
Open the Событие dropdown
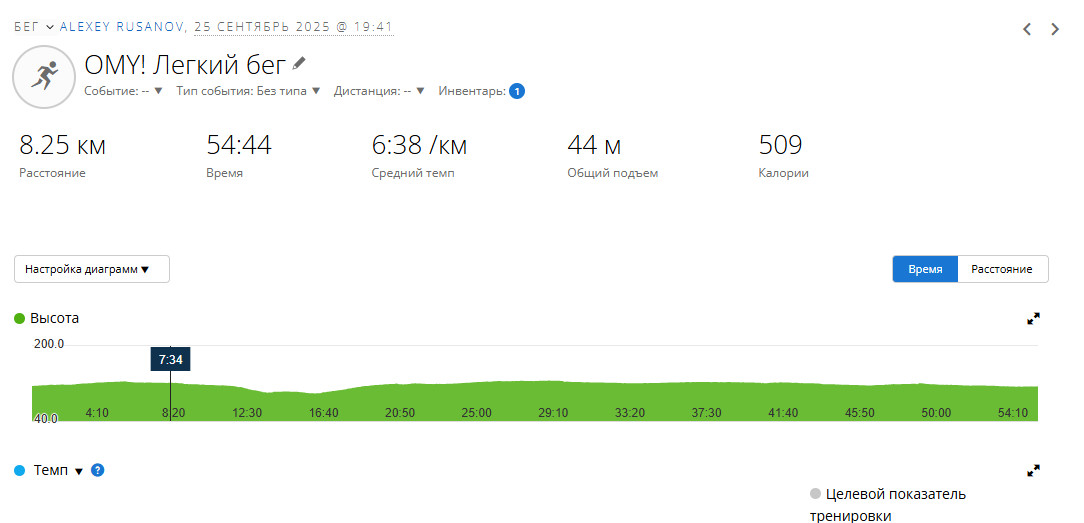[x=123, y=91]
